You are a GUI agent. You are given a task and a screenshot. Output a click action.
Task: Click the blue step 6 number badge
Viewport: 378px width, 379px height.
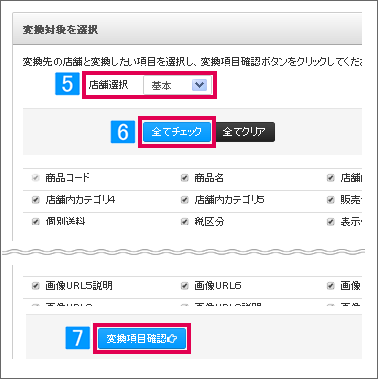(123, 132)
